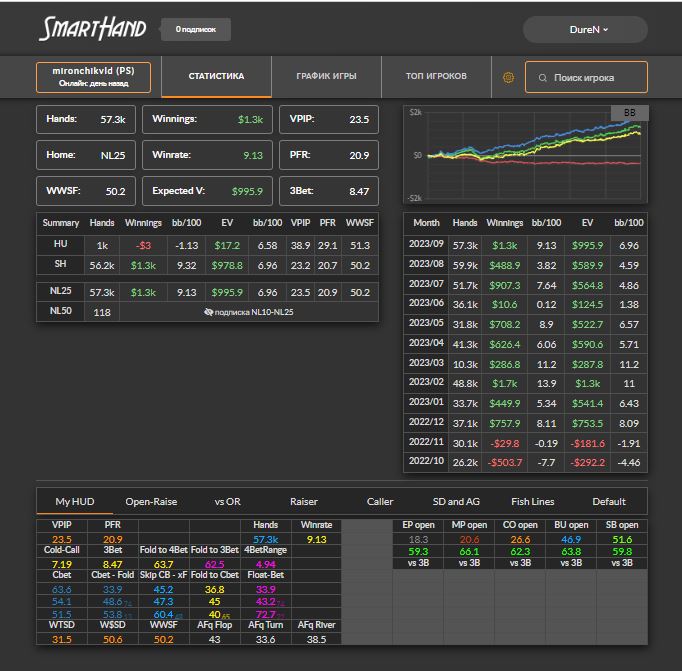Open the settings gear icon

508,77
